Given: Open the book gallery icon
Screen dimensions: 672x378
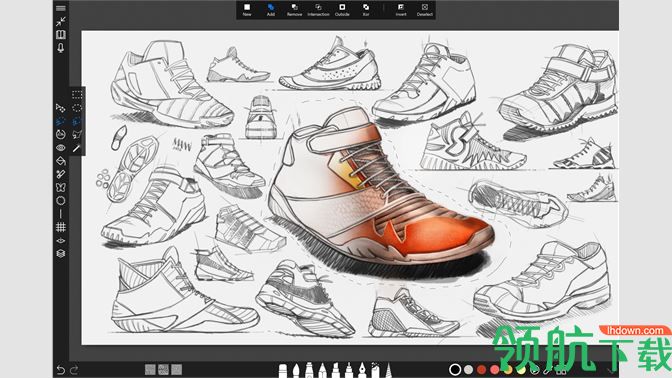Looking at the screenshot, I should pyautogui.click(x=61, y=34).
